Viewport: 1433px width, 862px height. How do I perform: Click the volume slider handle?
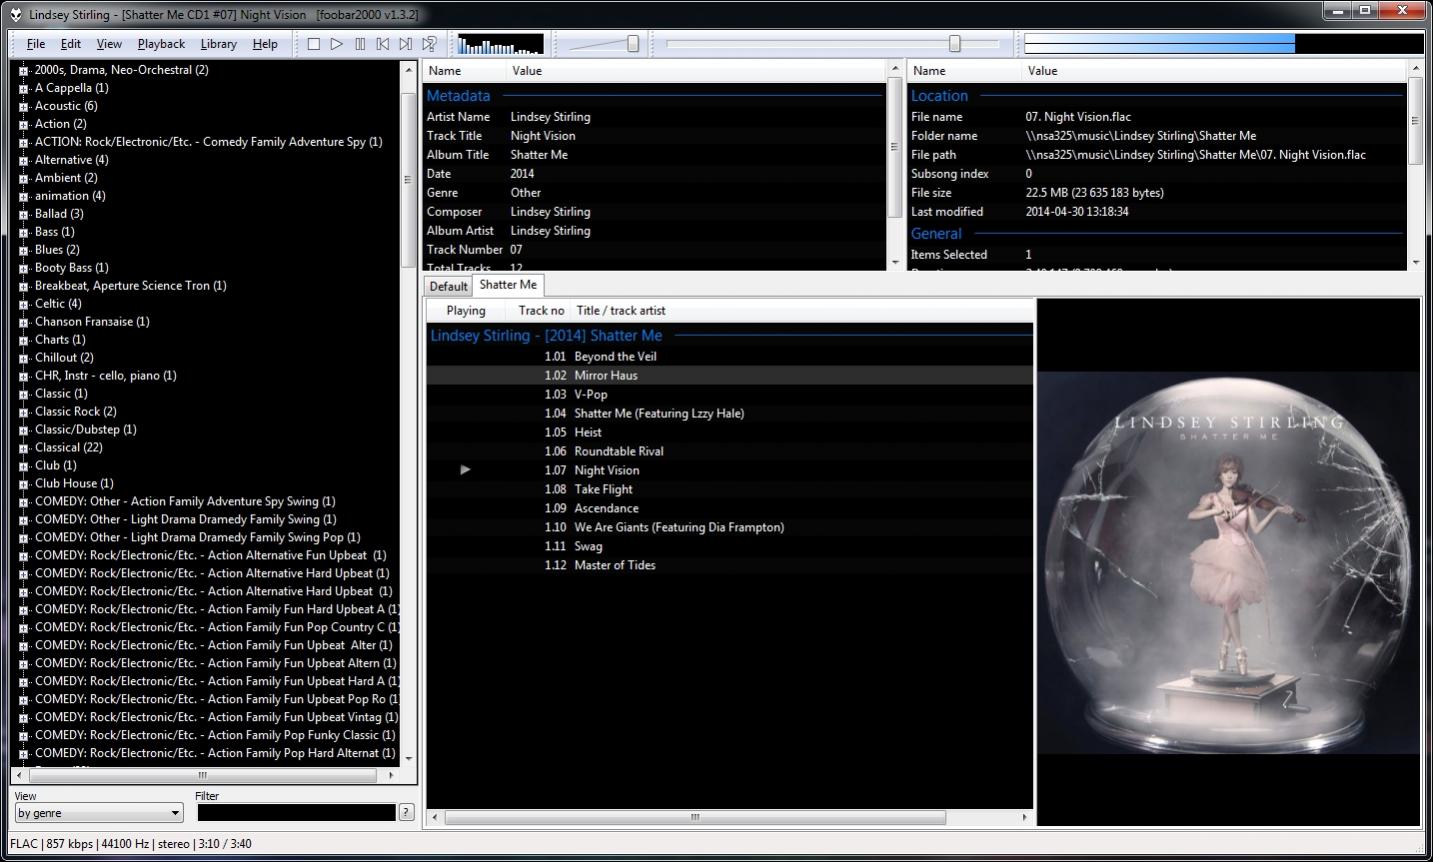pyautogui.click(x=633, y=43)
